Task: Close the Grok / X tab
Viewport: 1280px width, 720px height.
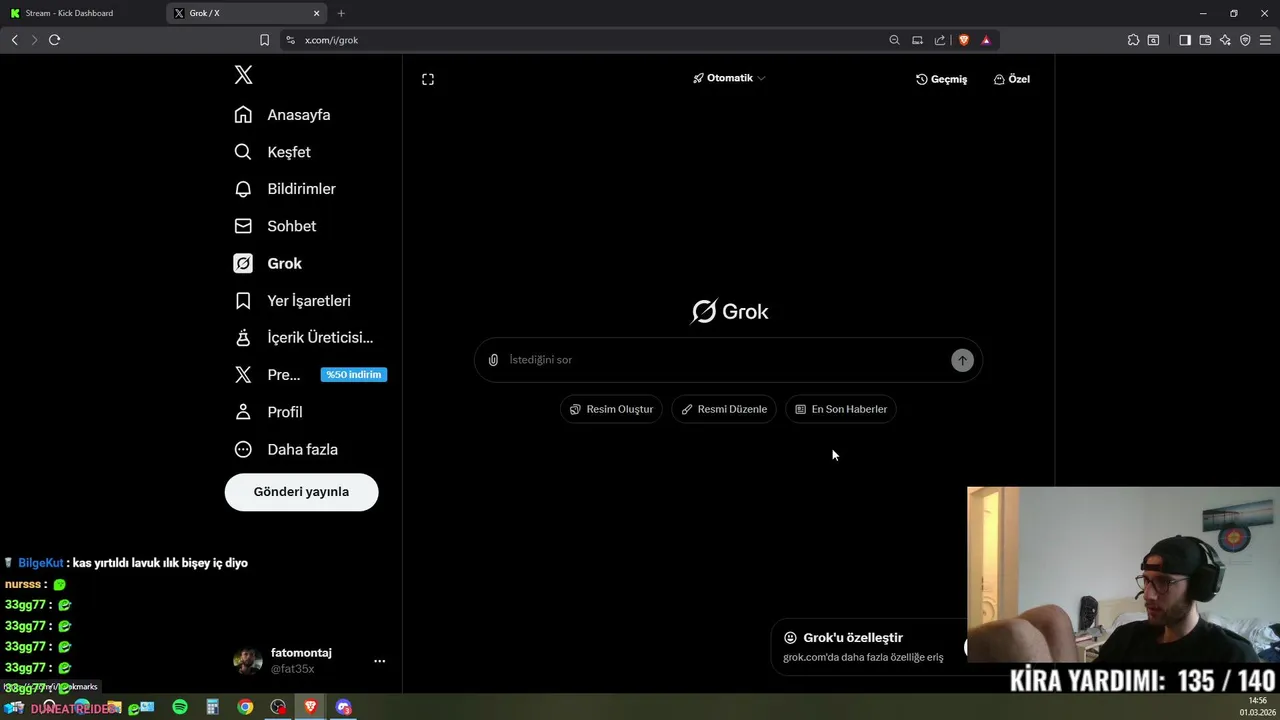Action: [317, 13]
